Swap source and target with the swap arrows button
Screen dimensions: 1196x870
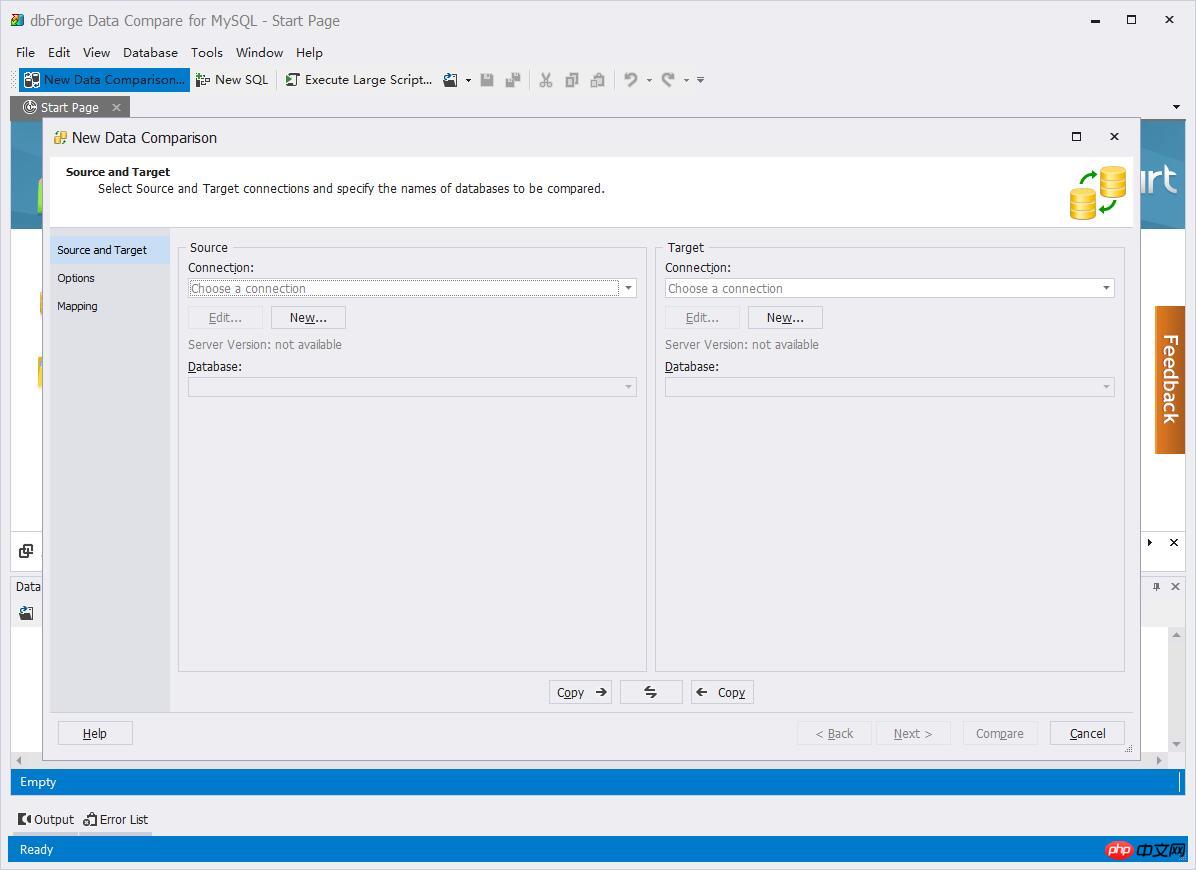[651, 692]
